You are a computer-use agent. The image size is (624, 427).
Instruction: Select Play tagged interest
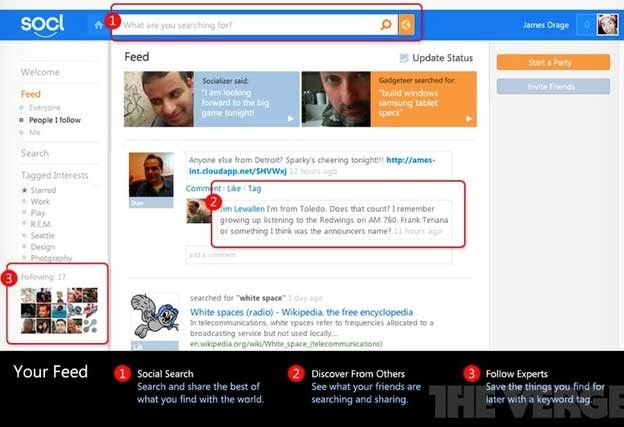38,213
